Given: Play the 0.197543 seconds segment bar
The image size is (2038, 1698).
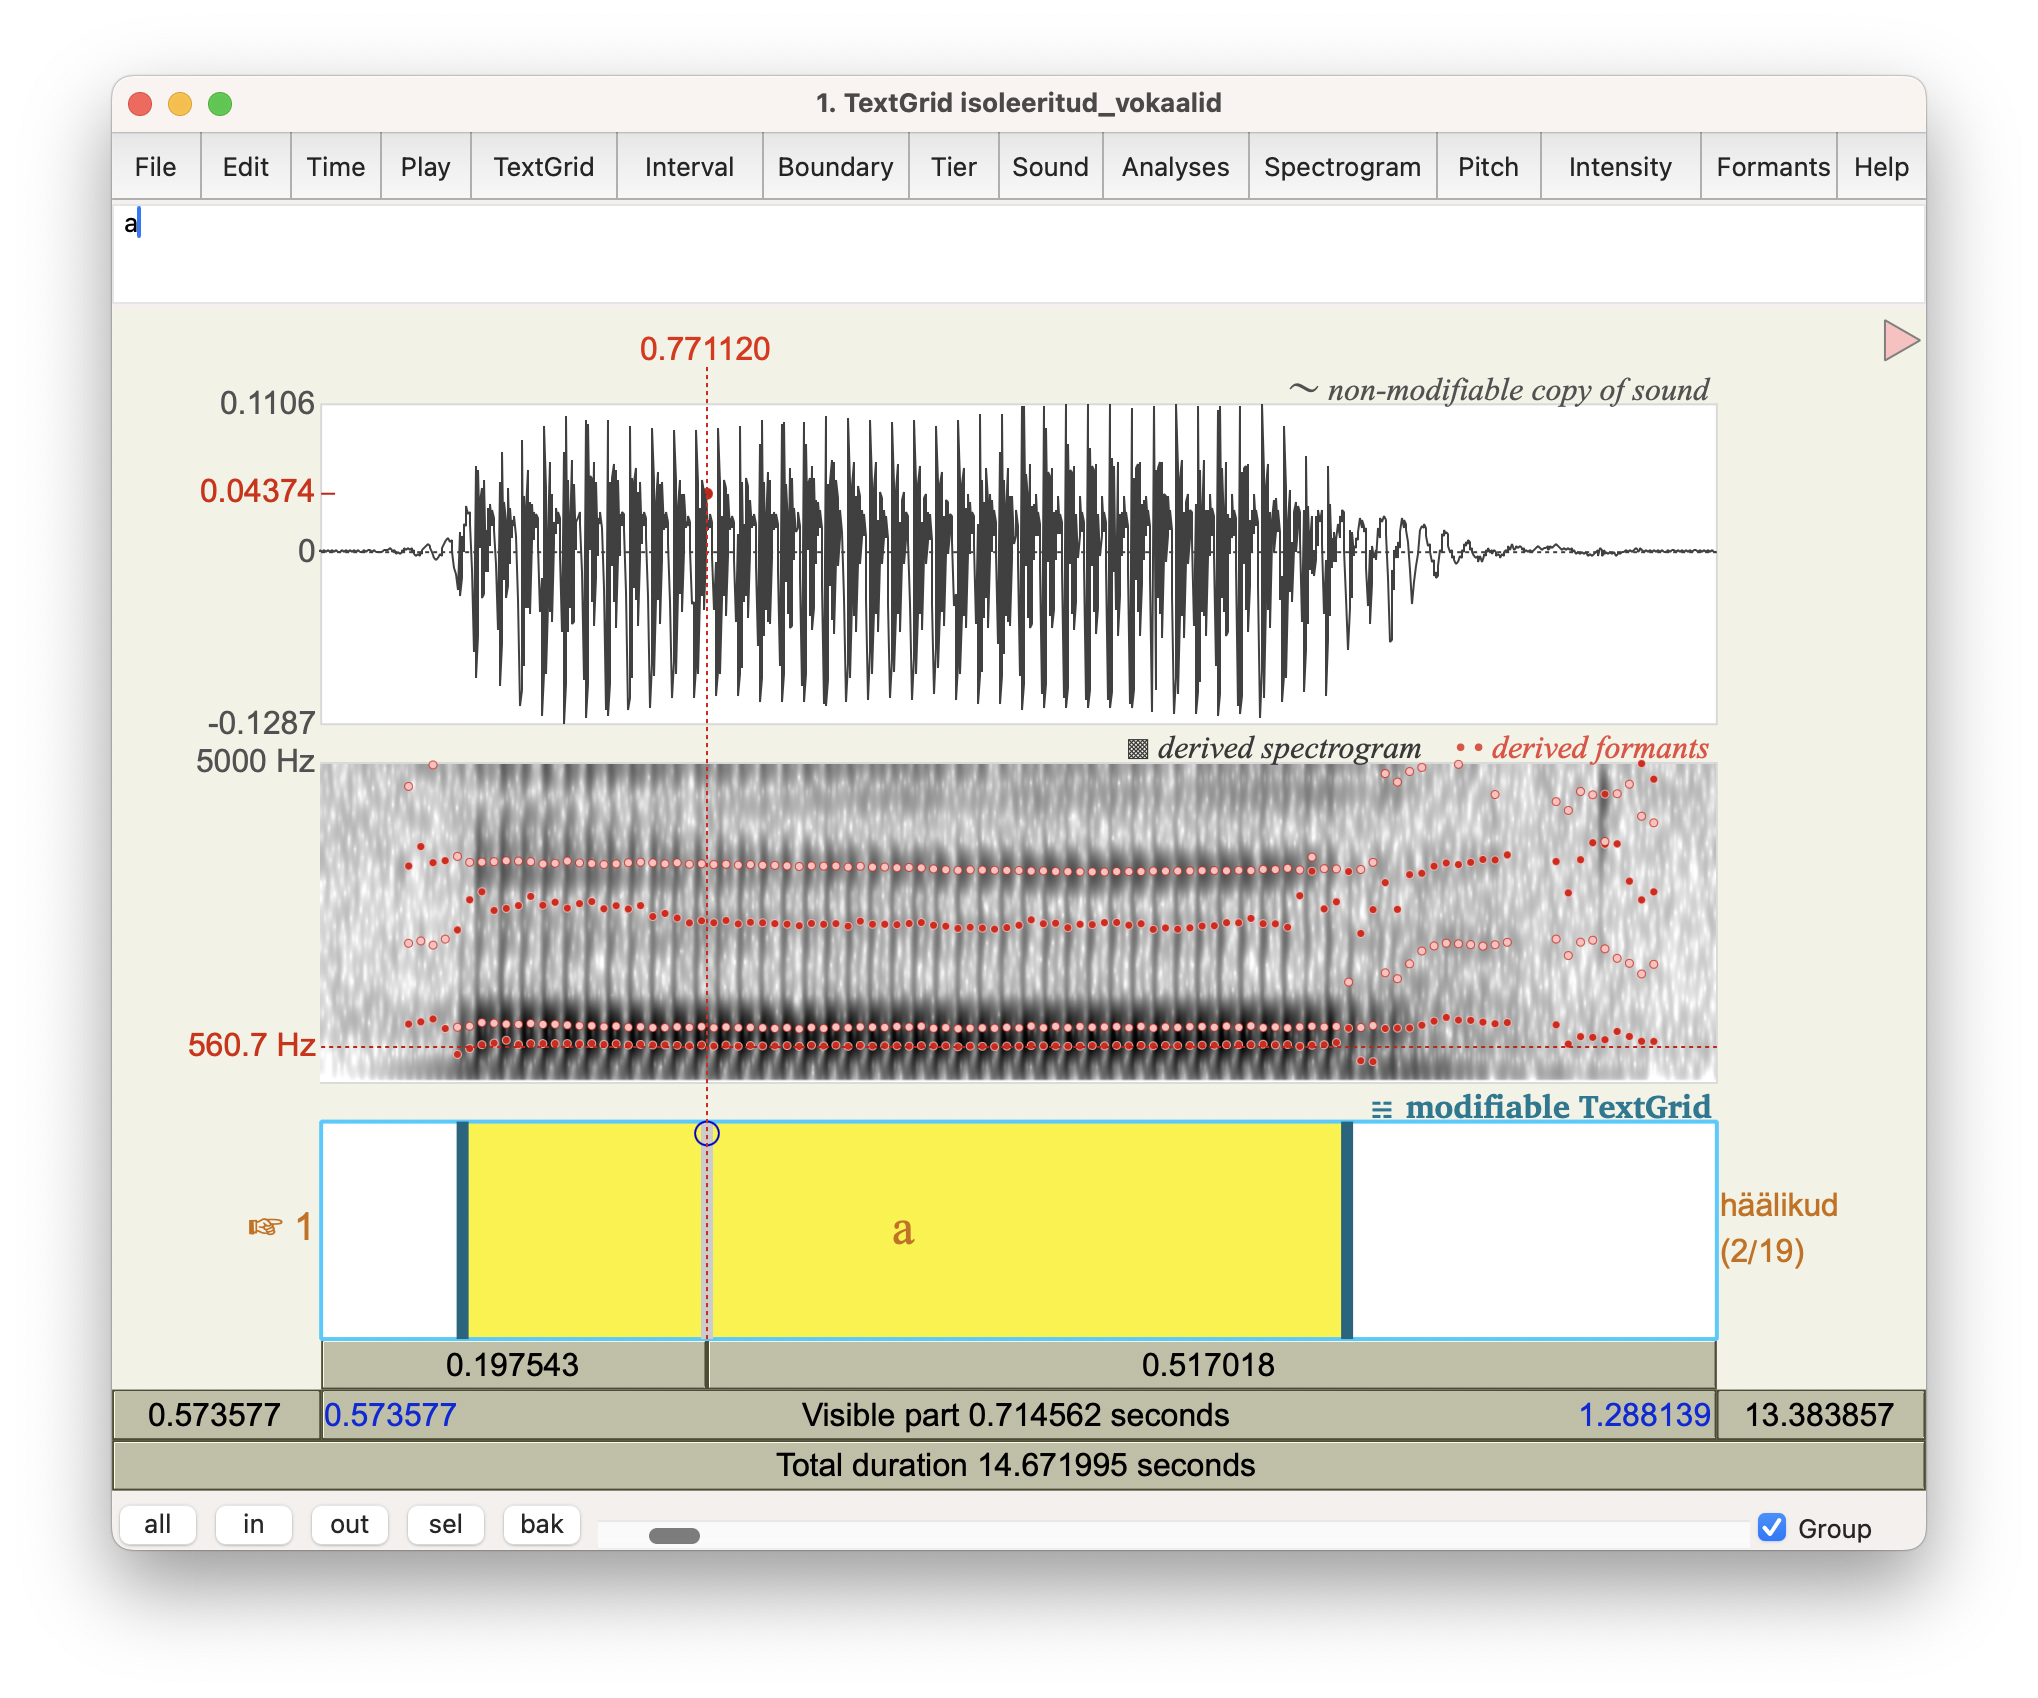Looking at the screenshot, I should point(514,1365).
